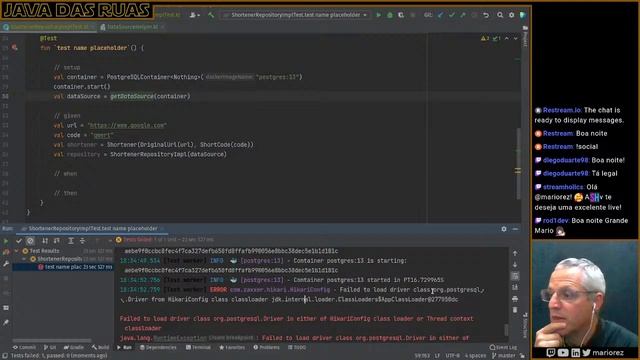Click the Git push arrow icon
This screenshot has height=360, width=640.
(463, 15)
